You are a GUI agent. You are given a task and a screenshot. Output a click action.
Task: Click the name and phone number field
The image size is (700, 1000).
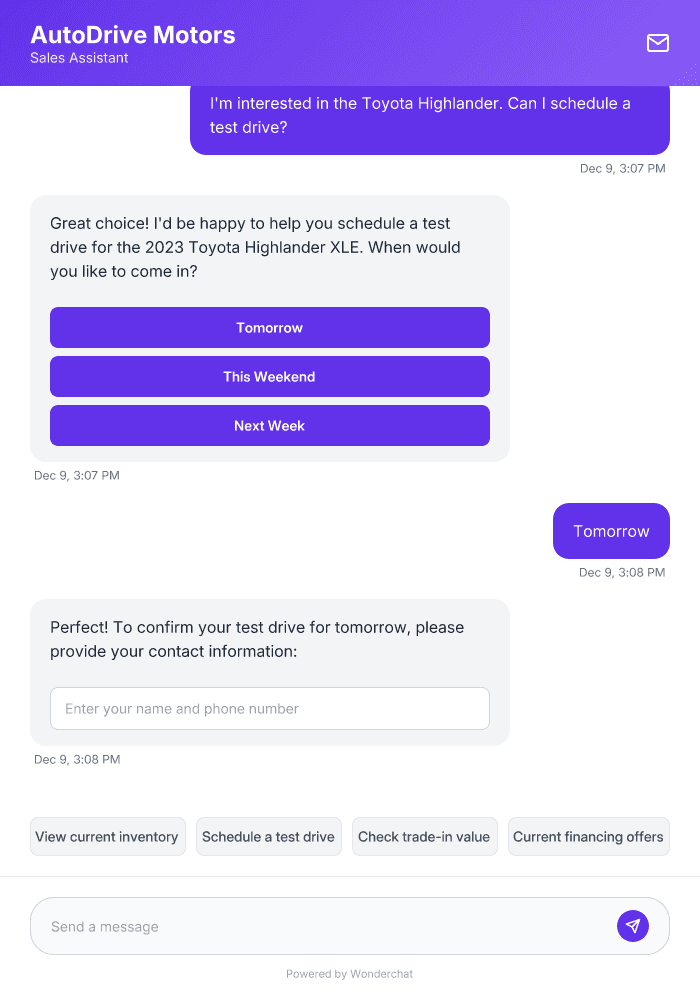269,708
